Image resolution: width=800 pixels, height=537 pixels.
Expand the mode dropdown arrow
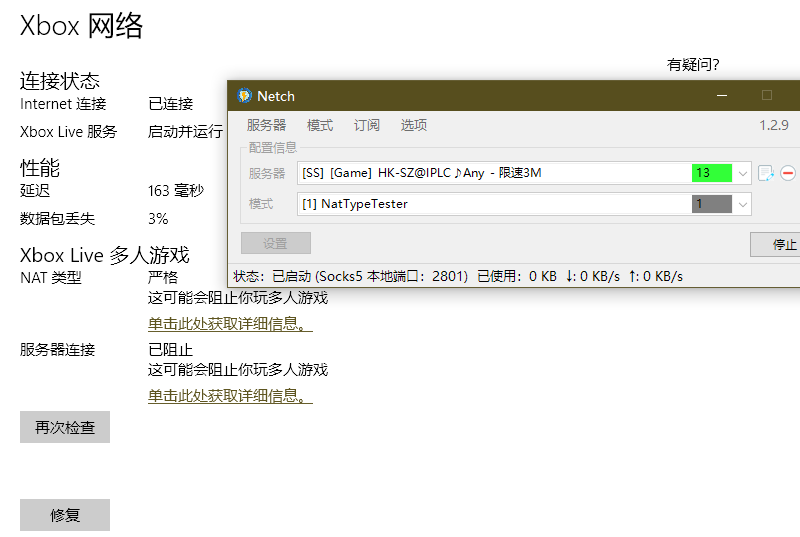tap(742, 204)
